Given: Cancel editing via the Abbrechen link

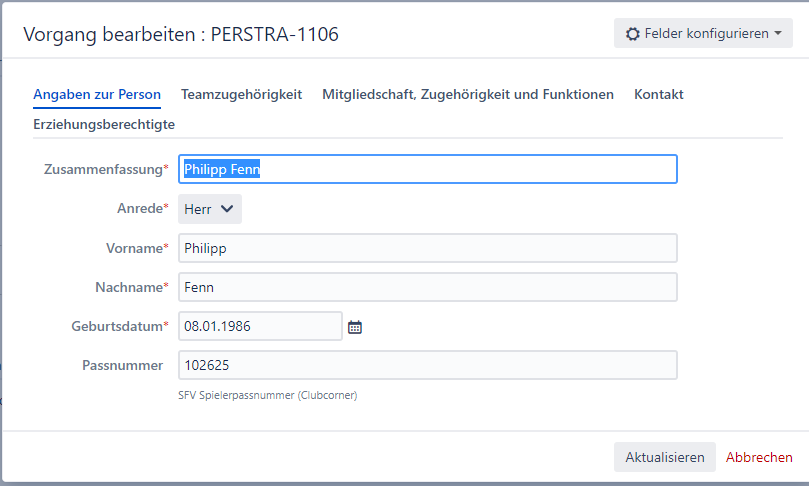Looking at the screenshot, I should [x=759, y=457].
